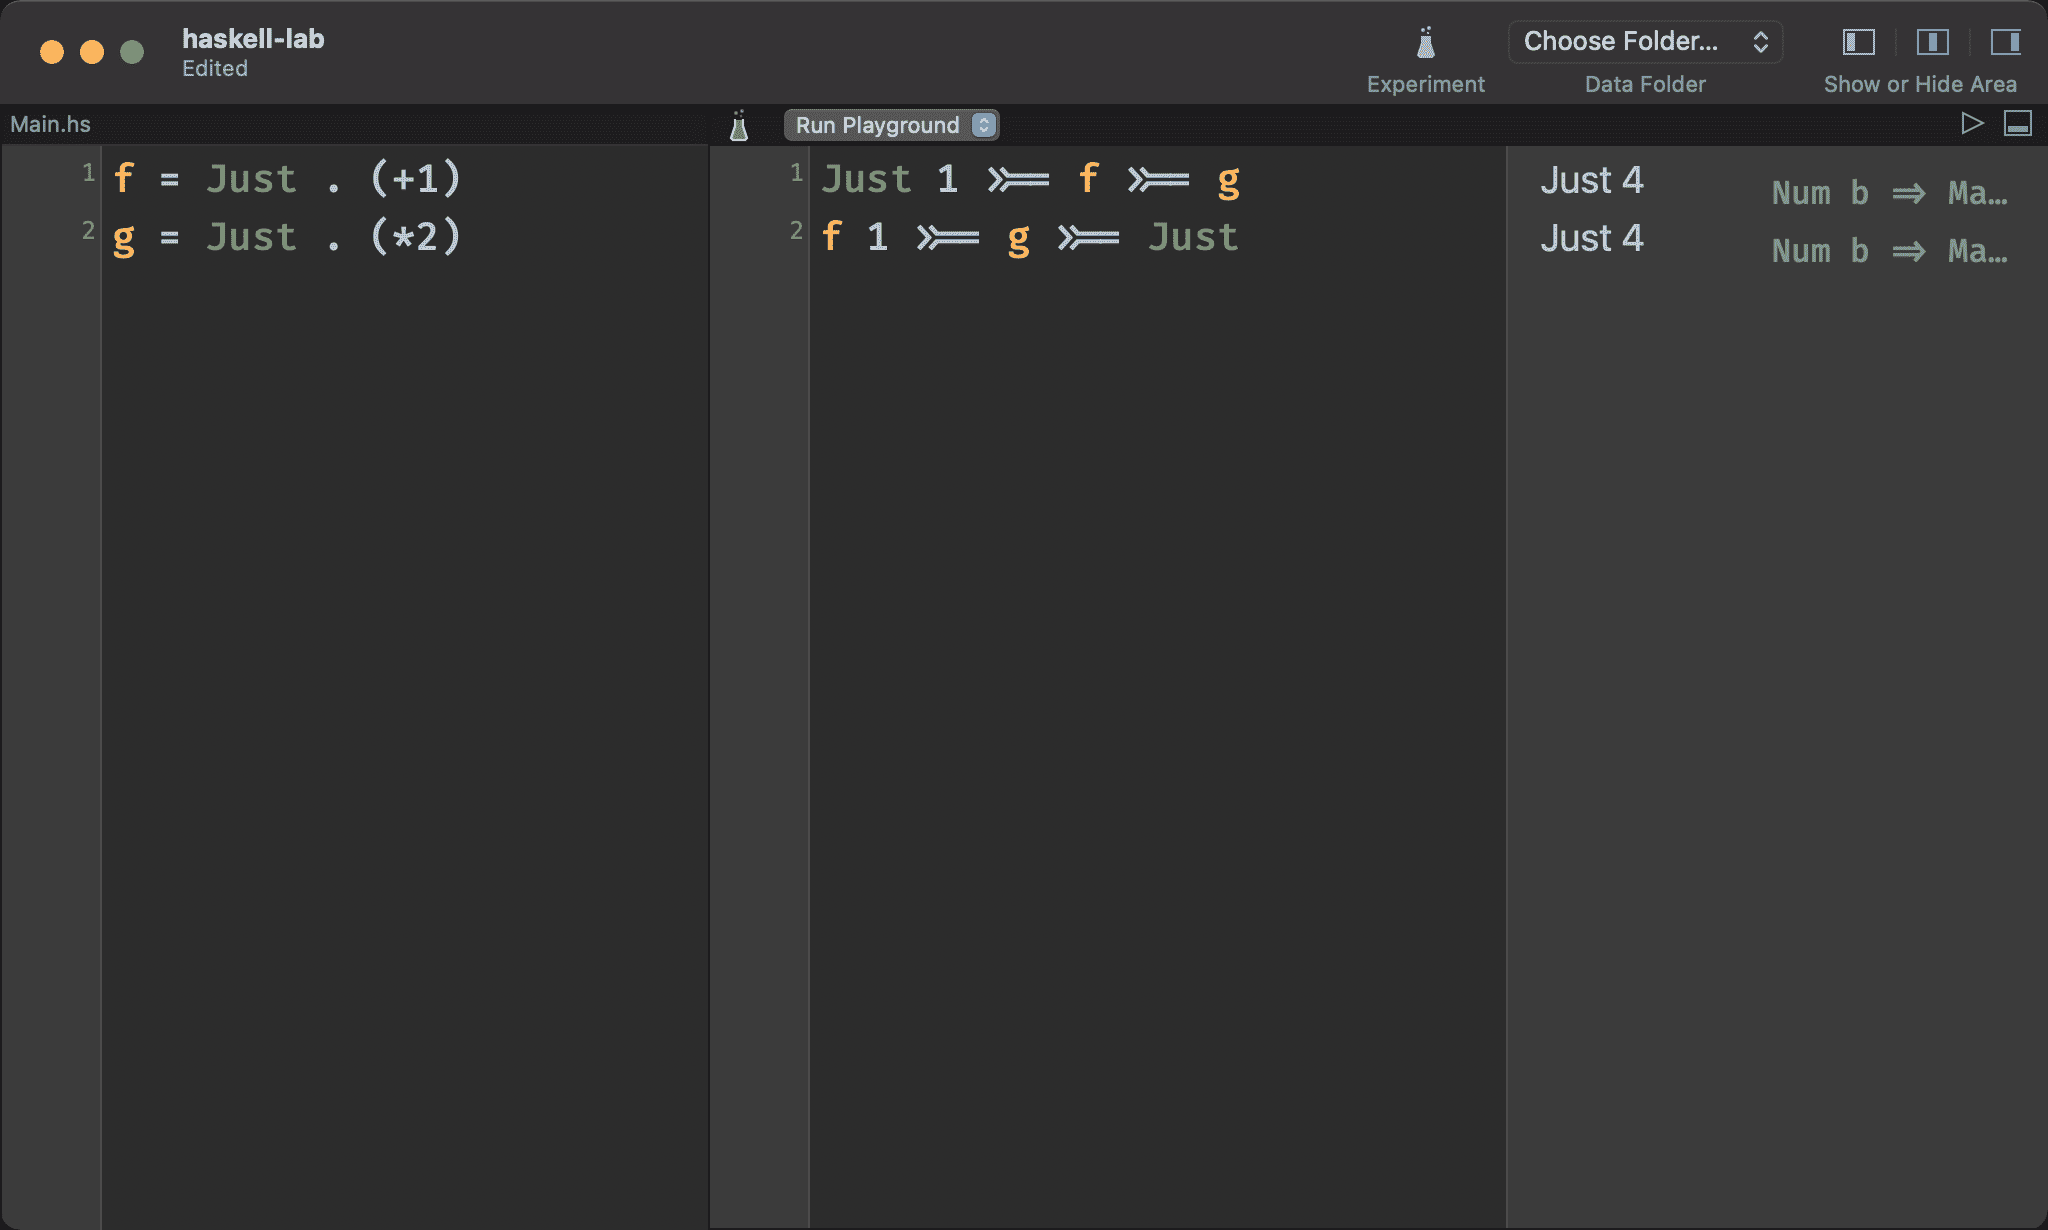This screenshot has width=2048, height=1230.
Task: Click line number 1 in playground gutter
Action: 796,173
